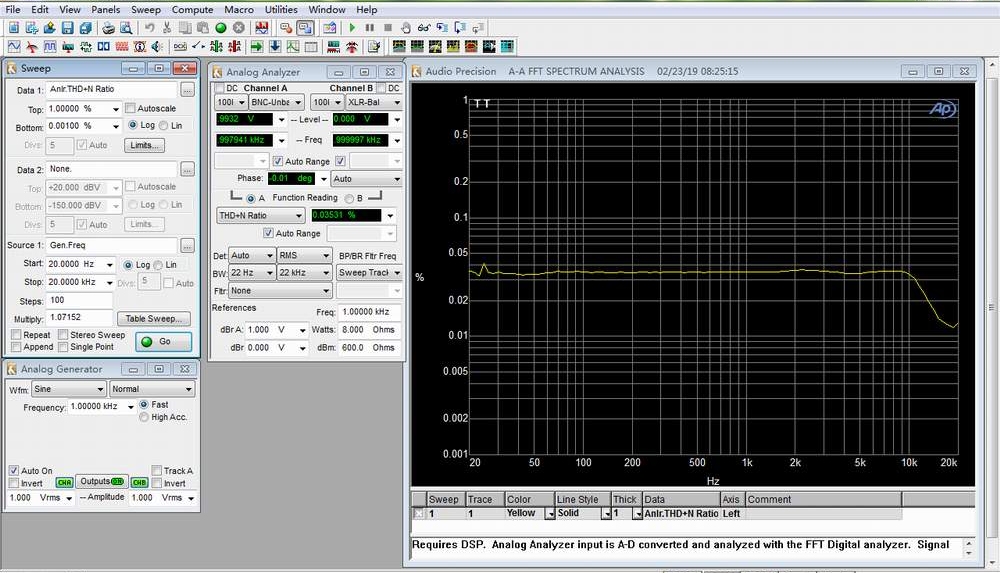Click the red upward arrows icon
Screen dimensions: 1000x573
(x=351, y=47)
